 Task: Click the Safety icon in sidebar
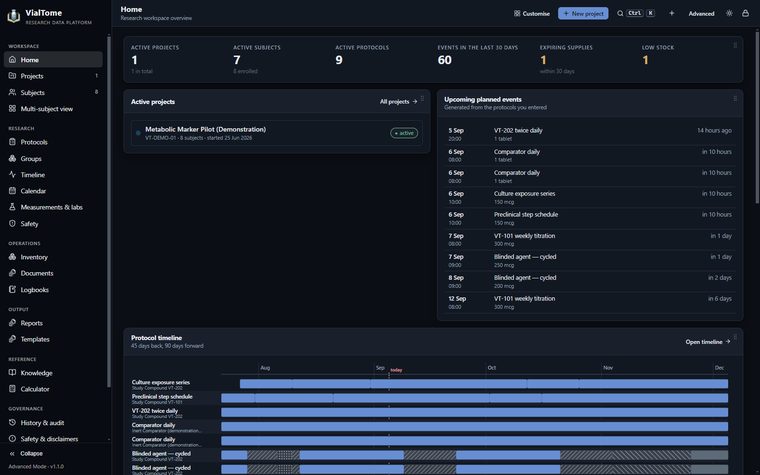[x=13, y=223]
